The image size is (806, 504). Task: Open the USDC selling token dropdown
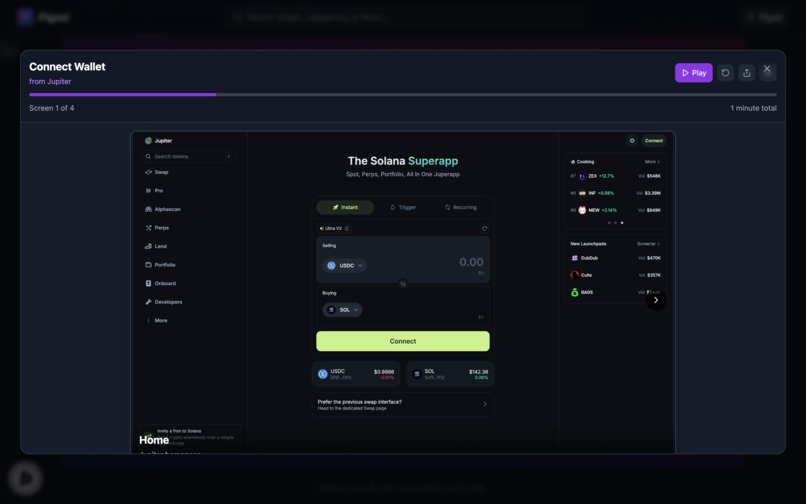pyautogui.click(x=345, y=265)
